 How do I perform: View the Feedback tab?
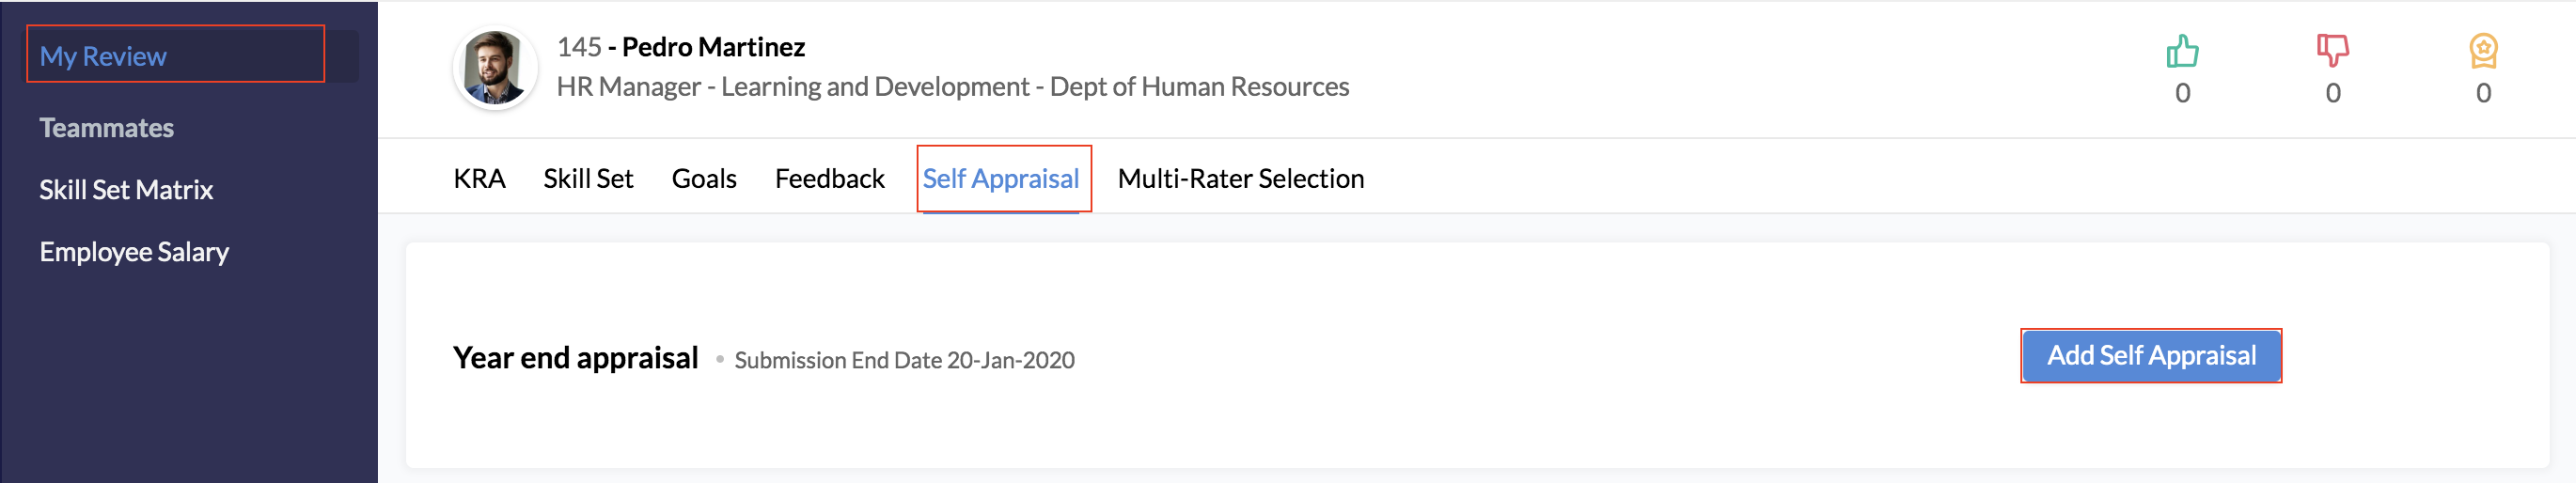(x=829, y=178)
